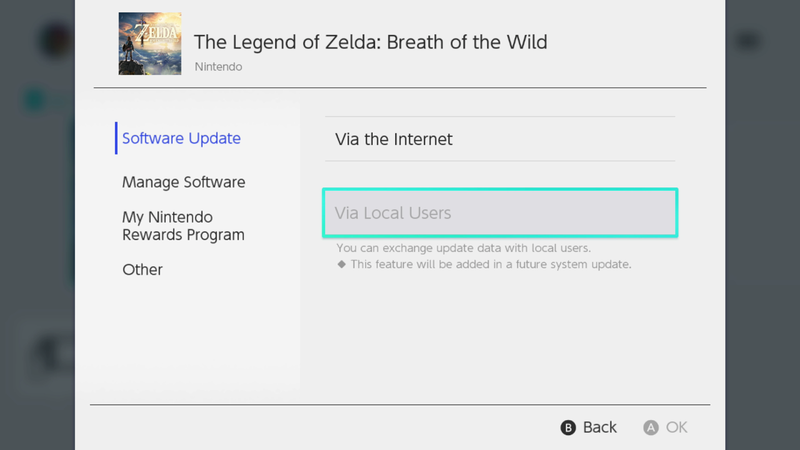Click the blue indicator beside Software Update

pos(116,138)
